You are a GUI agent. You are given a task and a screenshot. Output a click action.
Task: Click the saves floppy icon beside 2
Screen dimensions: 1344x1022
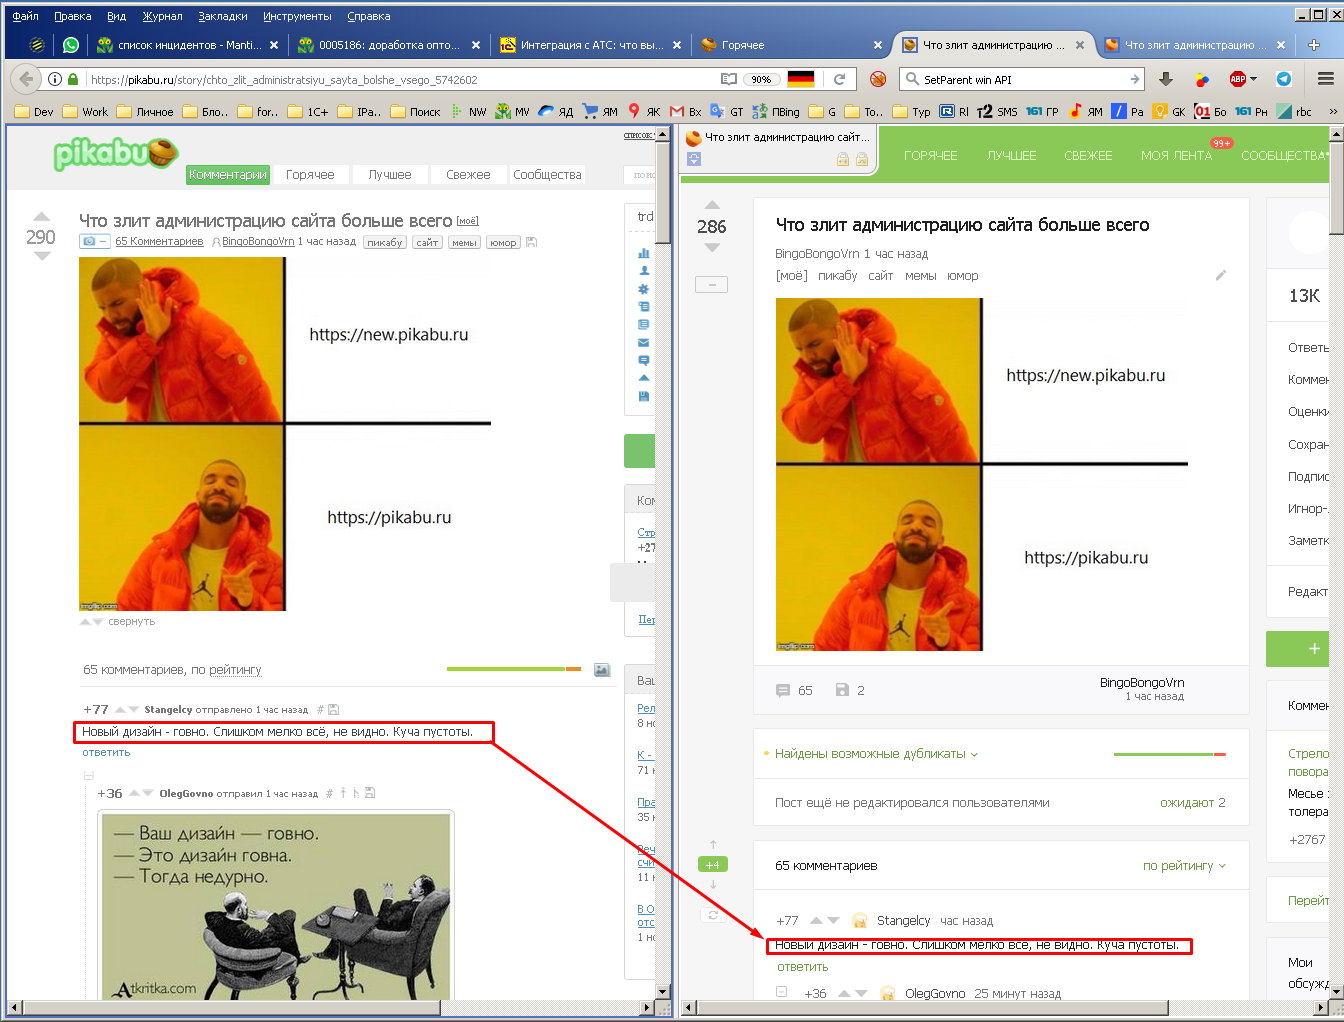(x=842, y=690)
